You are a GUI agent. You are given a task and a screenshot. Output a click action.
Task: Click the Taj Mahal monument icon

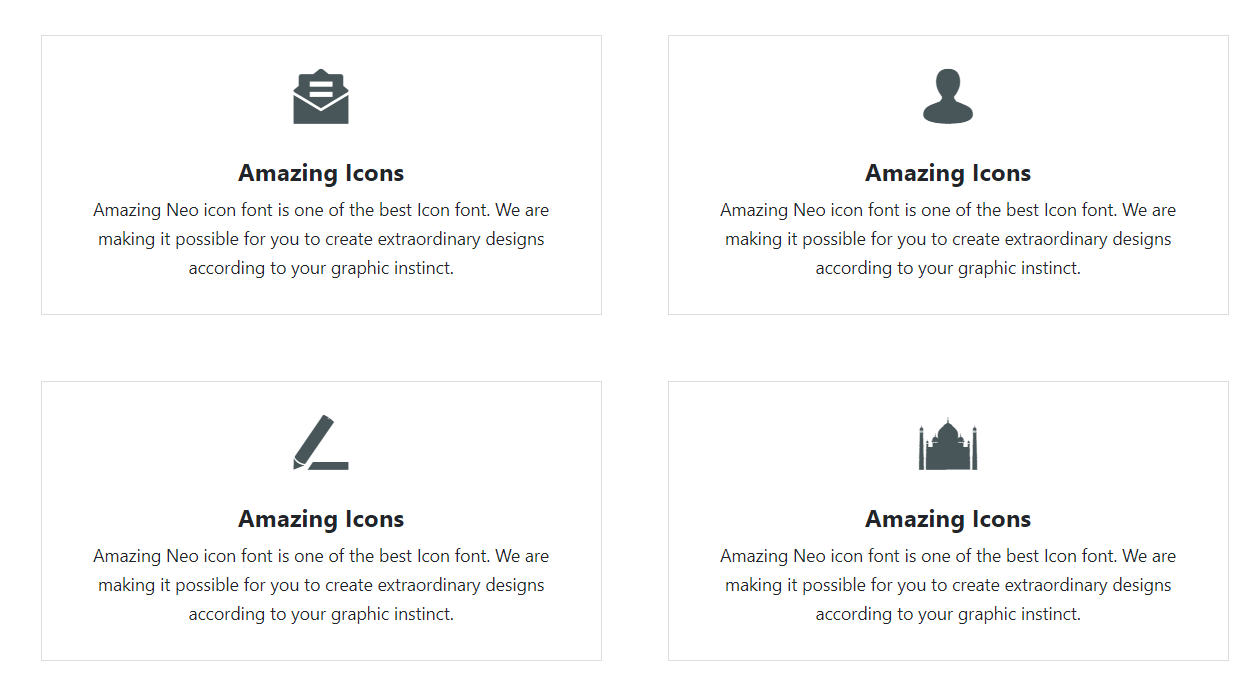tap(948, 444)
